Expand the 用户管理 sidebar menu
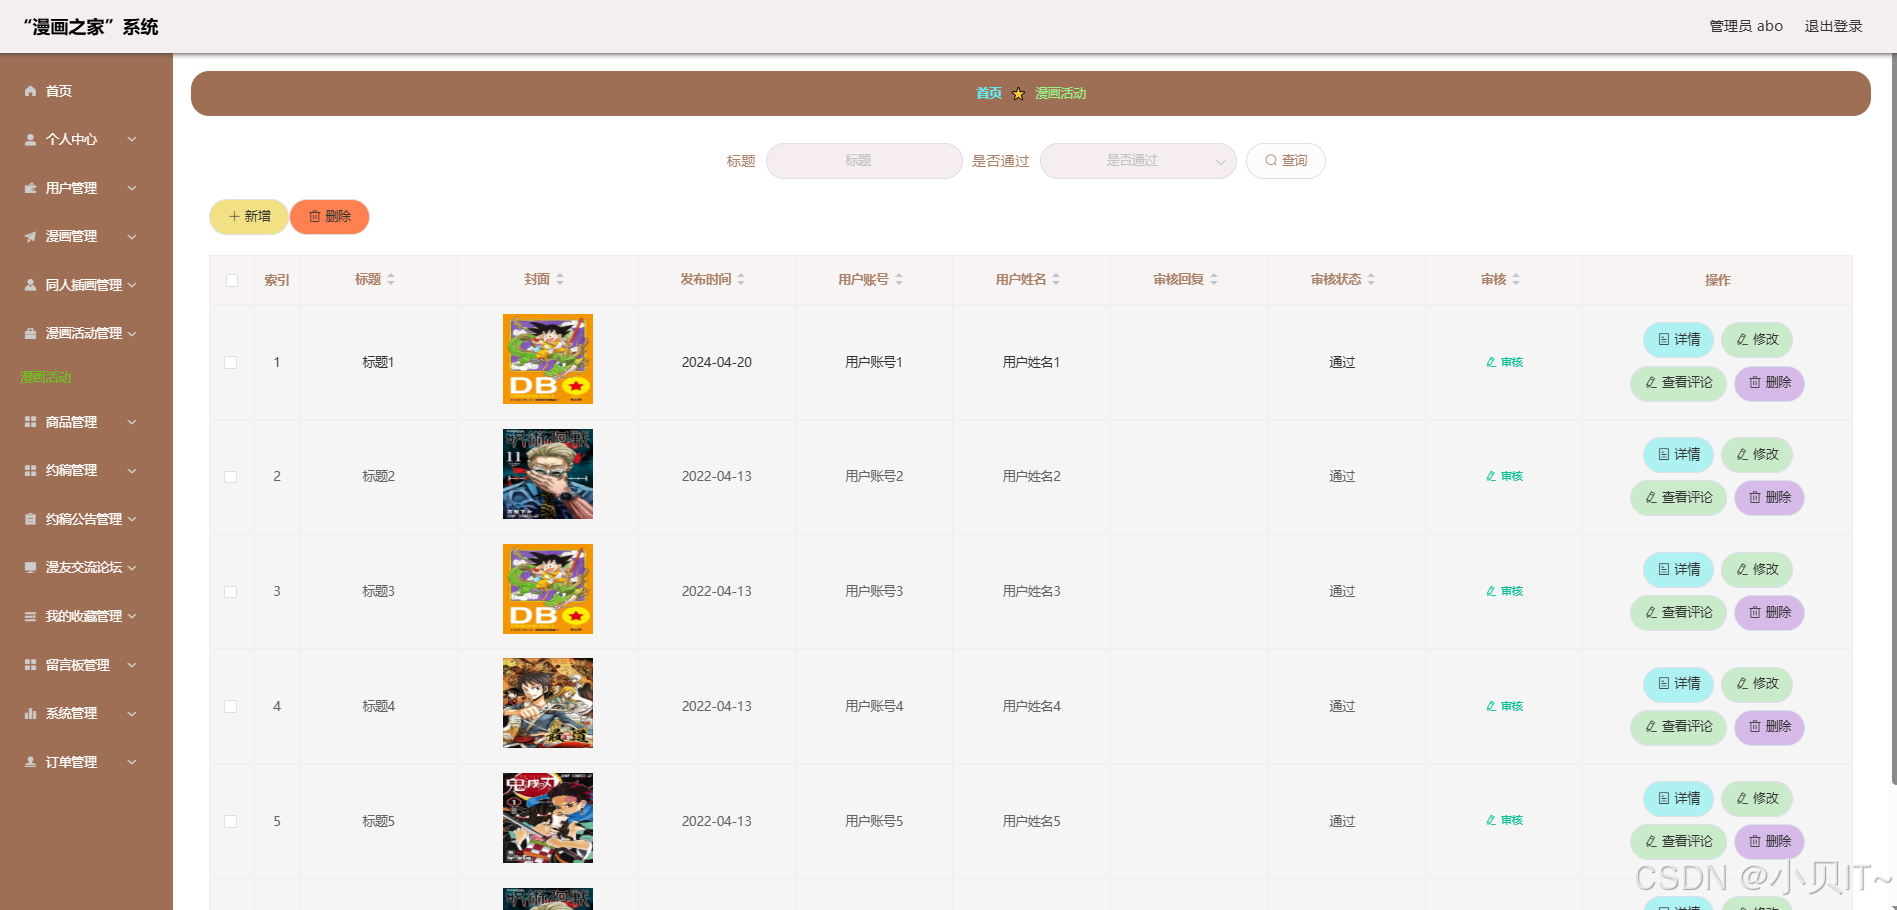This screenshot has width=1897, height=910. [86, 188]
